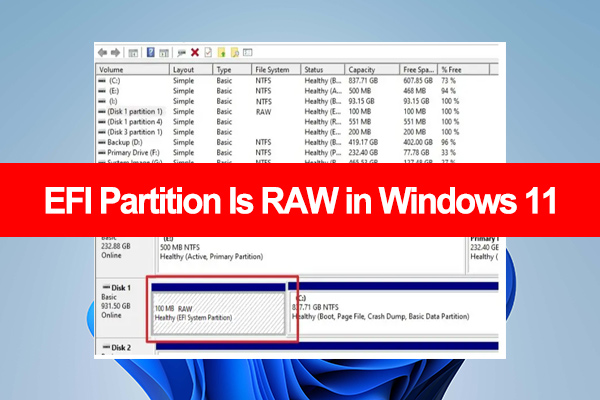Sort by the % Free column header

pos(463,70)
